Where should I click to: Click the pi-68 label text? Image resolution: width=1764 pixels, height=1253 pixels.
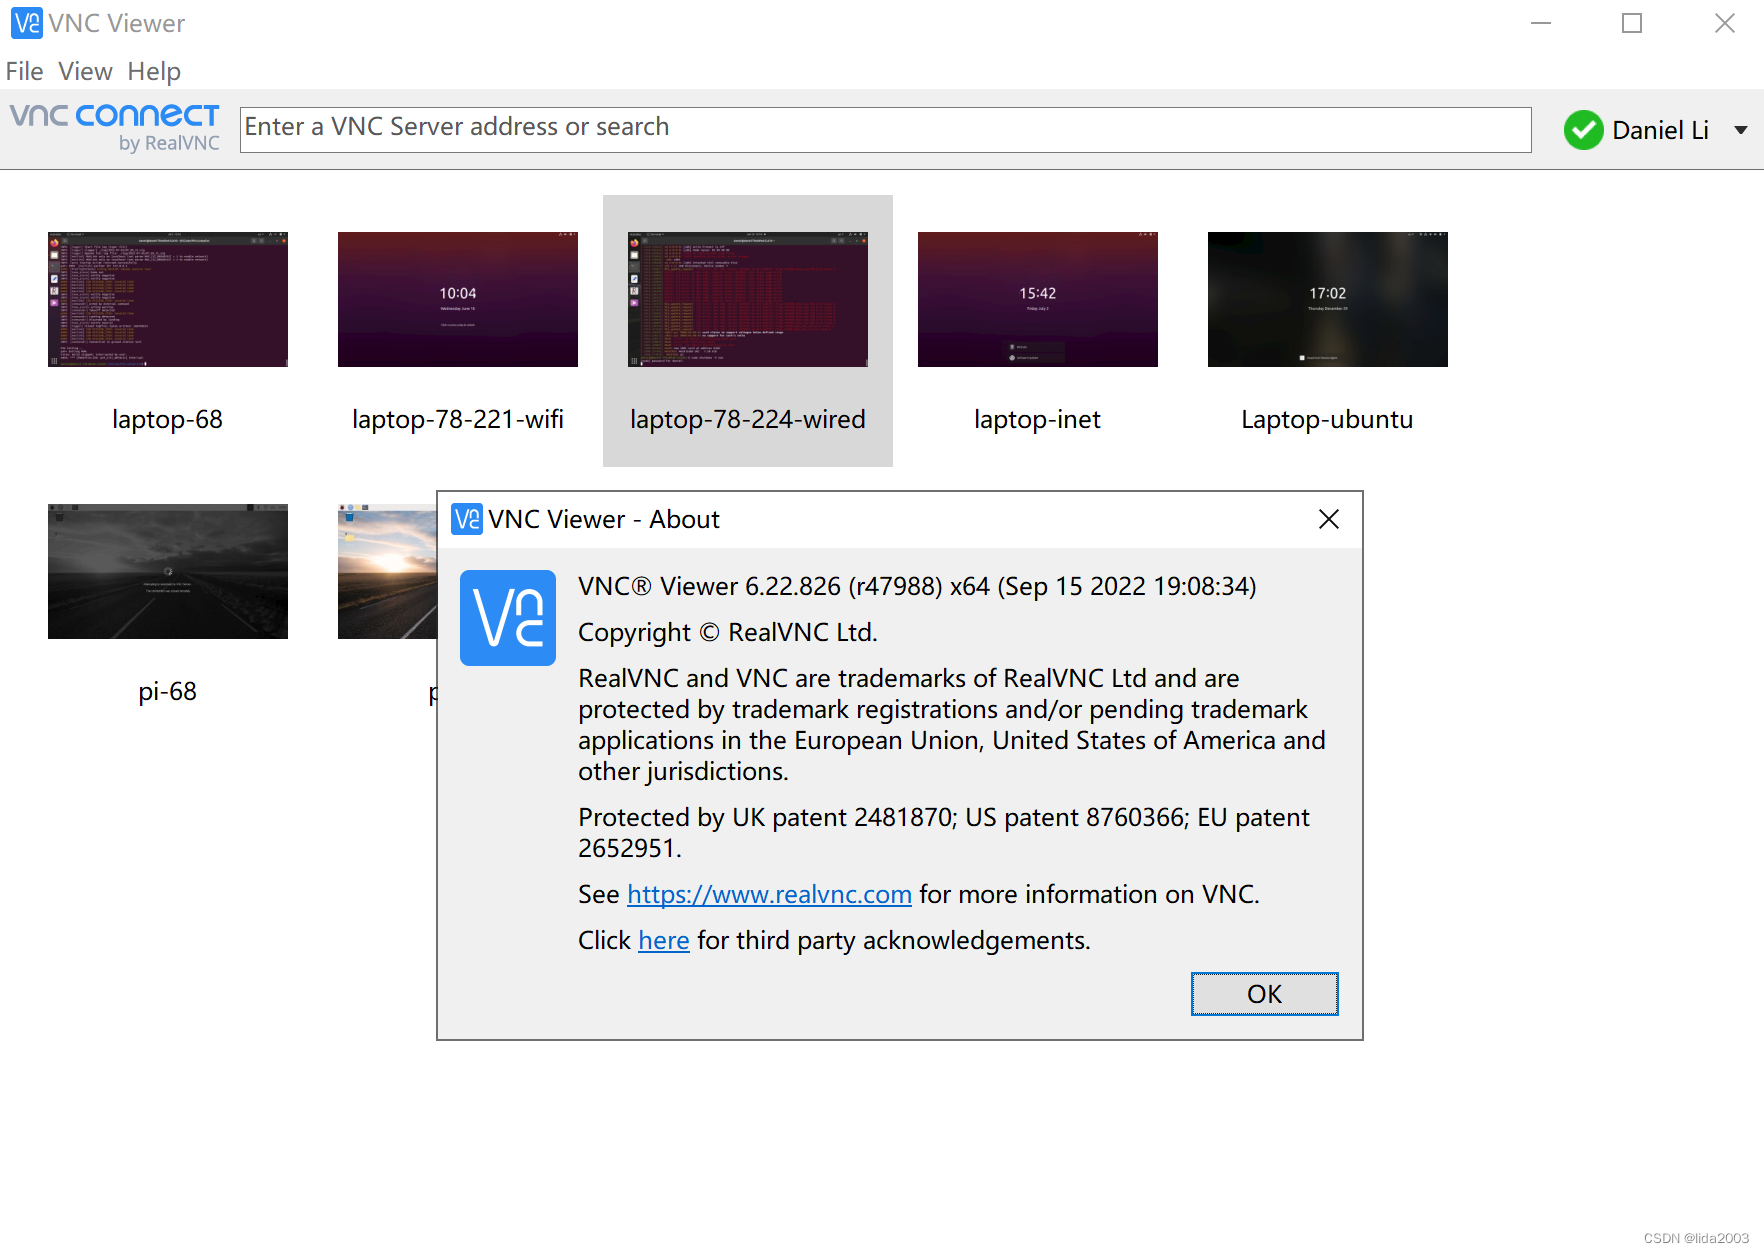(x=167, y=692)
